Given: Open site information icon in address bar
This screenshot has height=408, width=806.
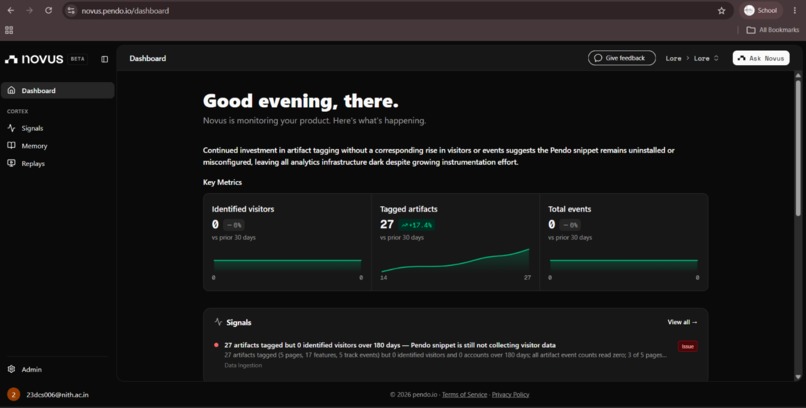Looking at the screenshot, I should pyautogui.click(x=71, y=10).
